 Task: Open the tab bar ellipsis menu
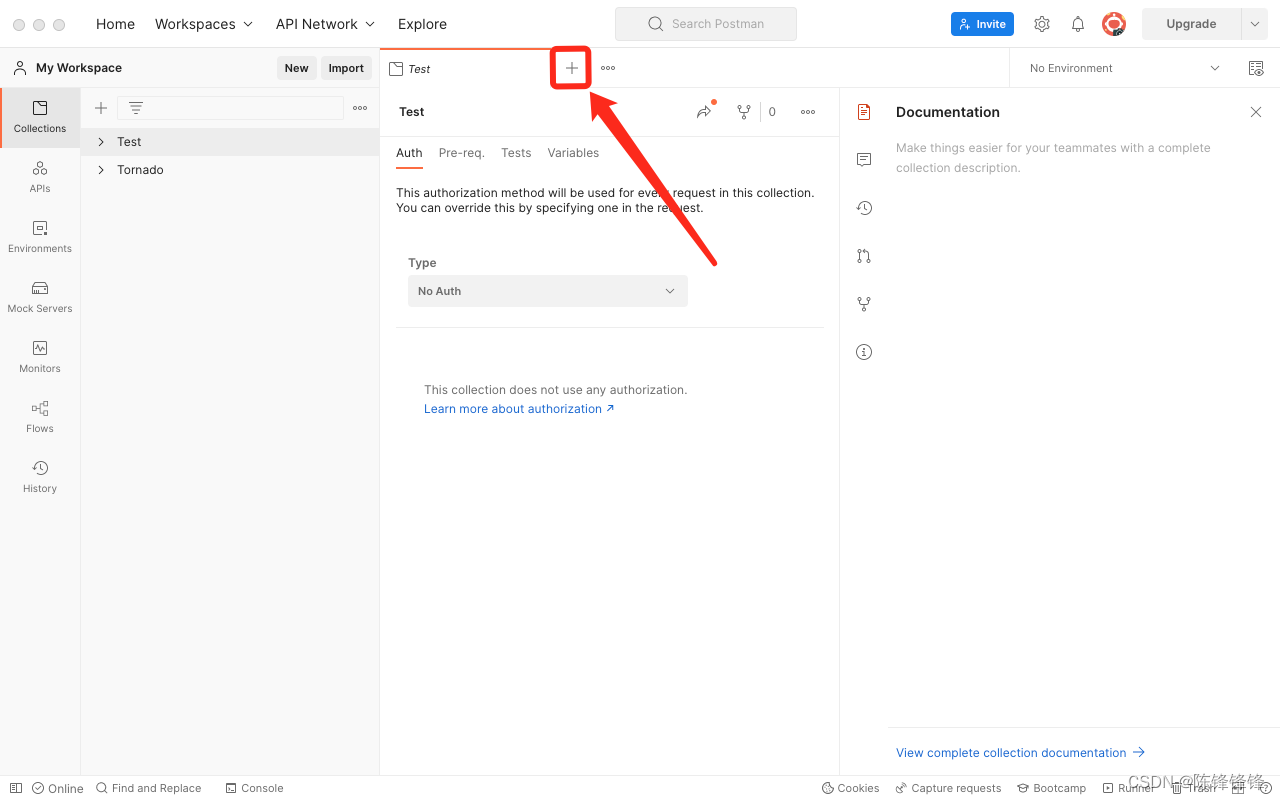point(608,68)
